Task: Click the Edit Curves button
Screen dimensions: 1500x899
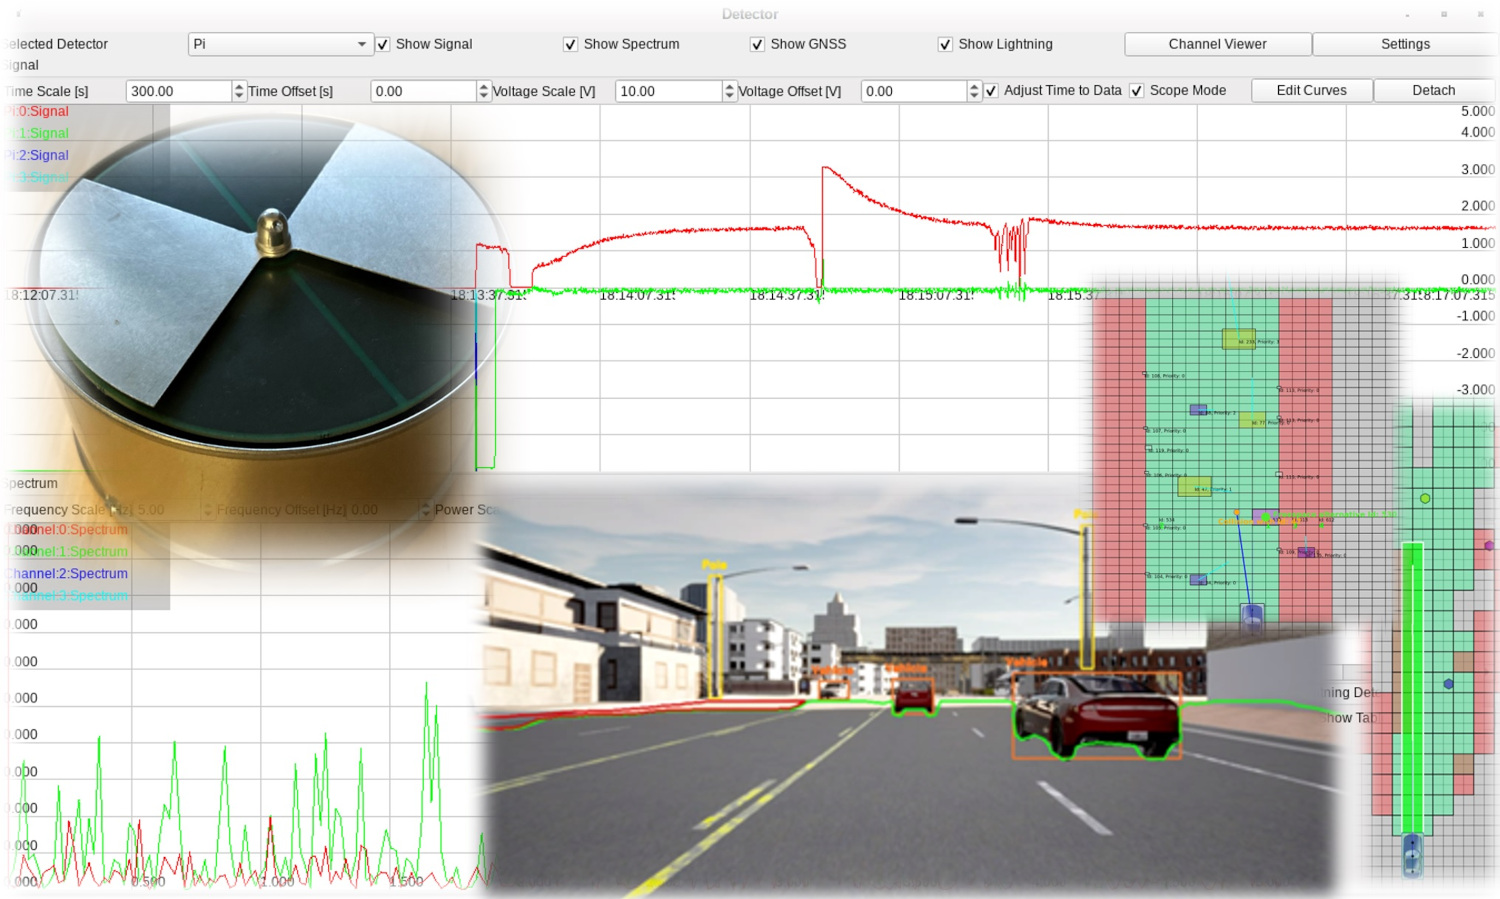Action: coord(1311,90)
